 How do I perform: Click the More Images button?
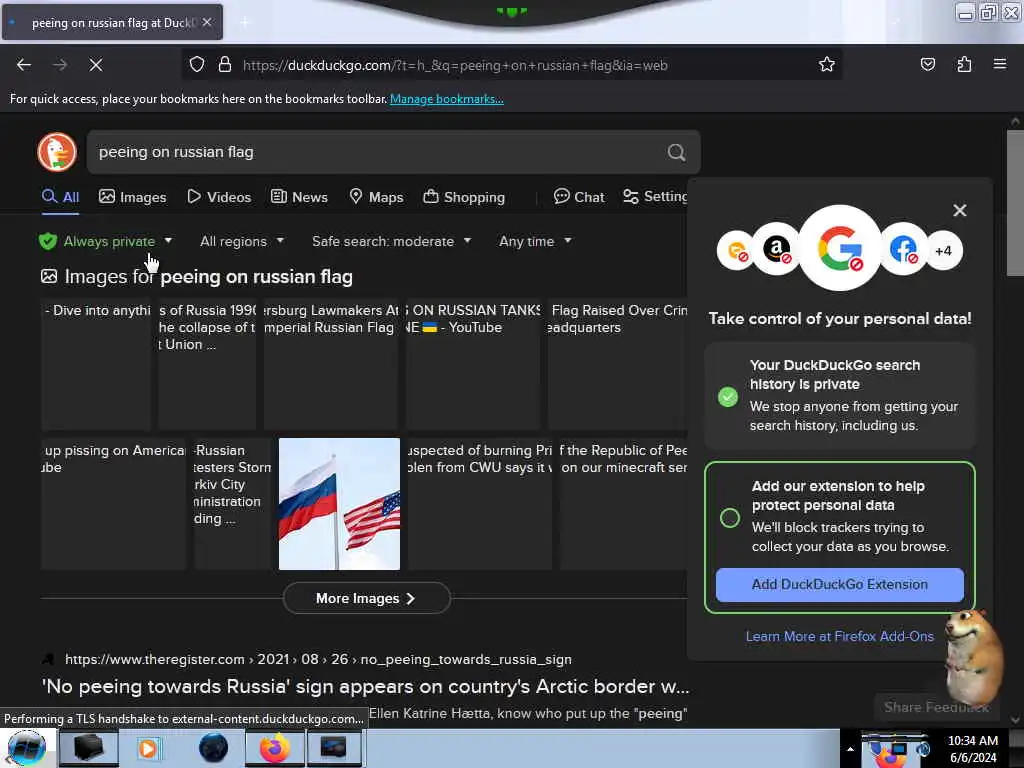pyautogui.click(x=366, y=598)
